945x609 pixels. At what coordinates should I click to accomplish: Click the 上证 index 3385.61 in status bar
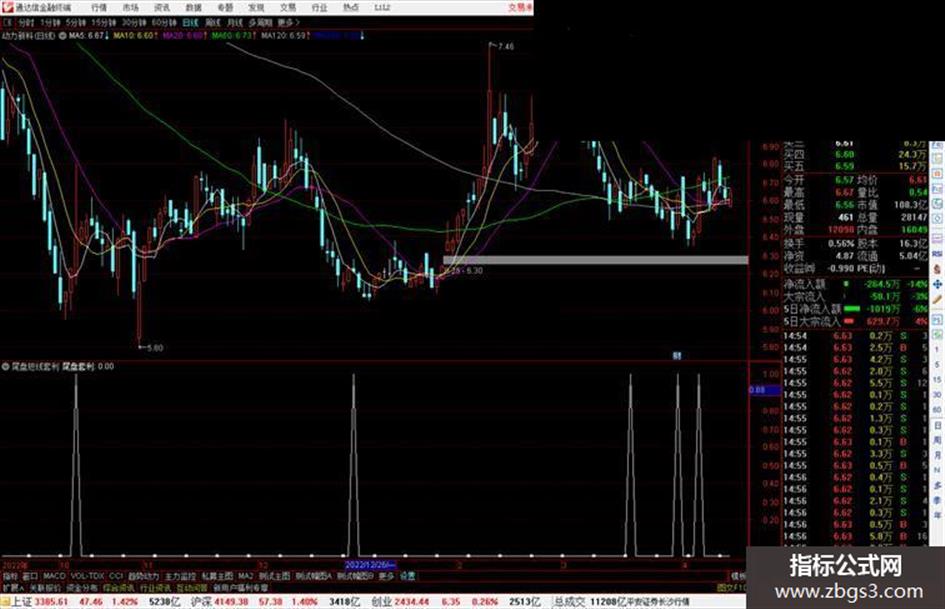(x=40, y=602)
